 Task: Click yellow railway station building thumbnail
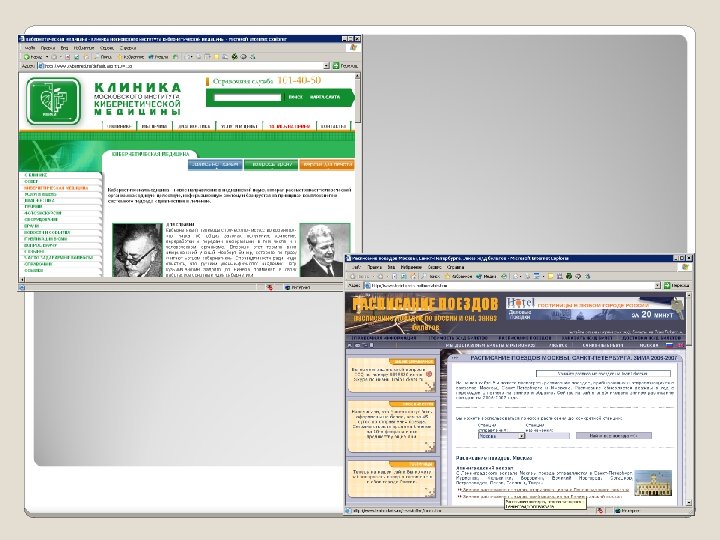point(653,483)
